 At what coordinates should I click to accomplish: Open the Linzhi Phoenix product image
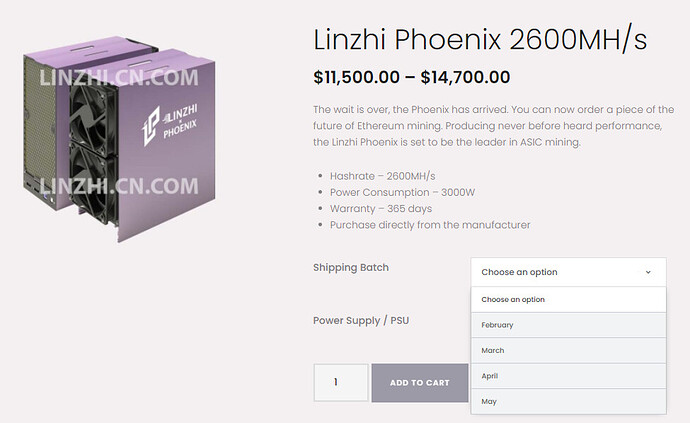(x=119, y=139)
